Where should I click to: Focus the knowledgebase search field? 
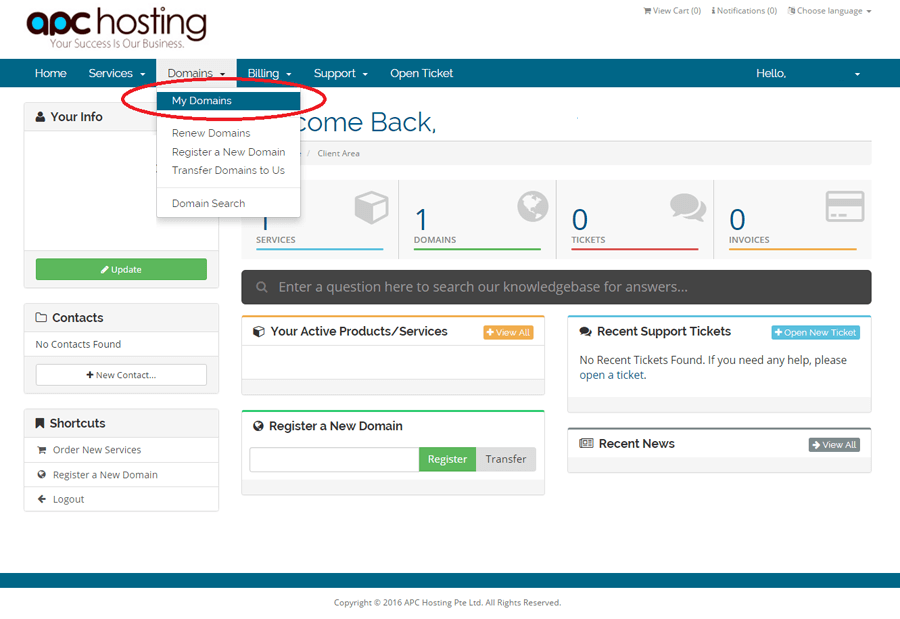(x=556, y=287)
